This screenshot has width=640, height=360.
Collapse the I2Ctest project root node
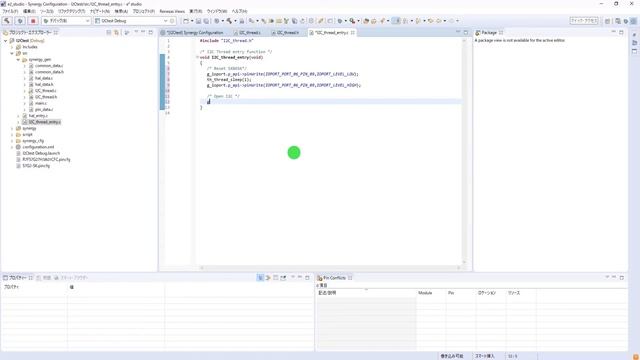click(x=6, y=41)
